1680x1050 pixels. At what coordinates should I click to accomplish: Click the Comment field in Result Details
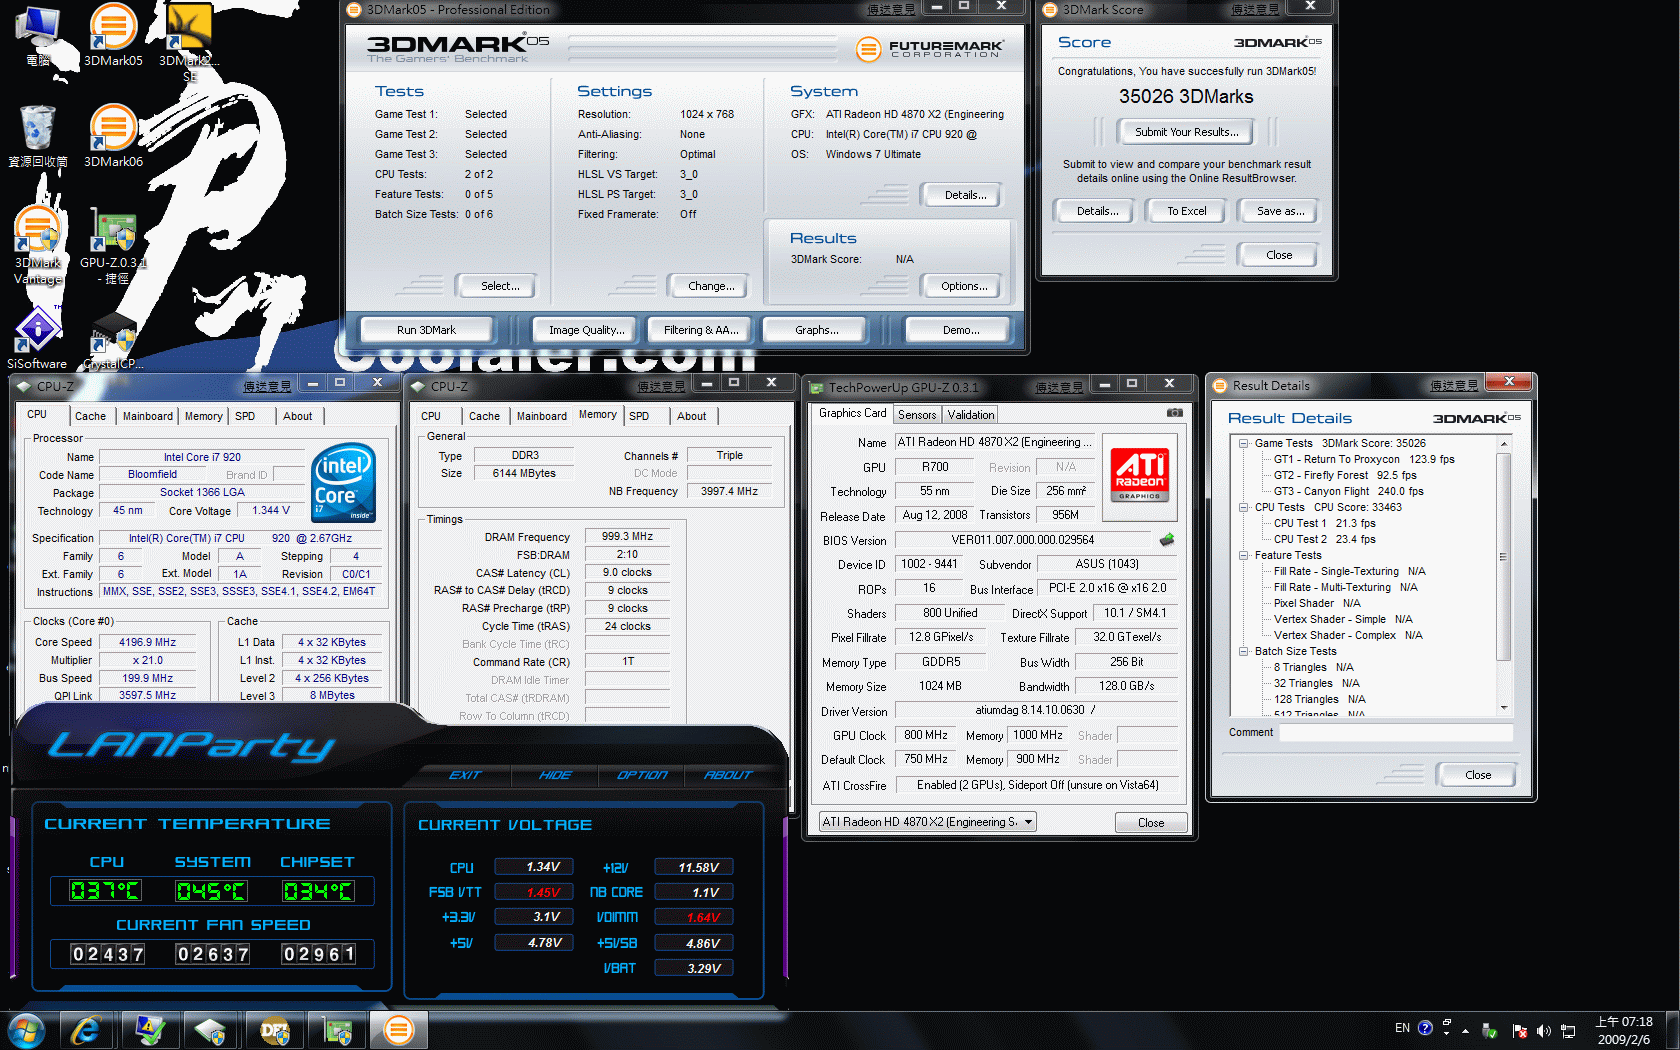point(1396,733)
